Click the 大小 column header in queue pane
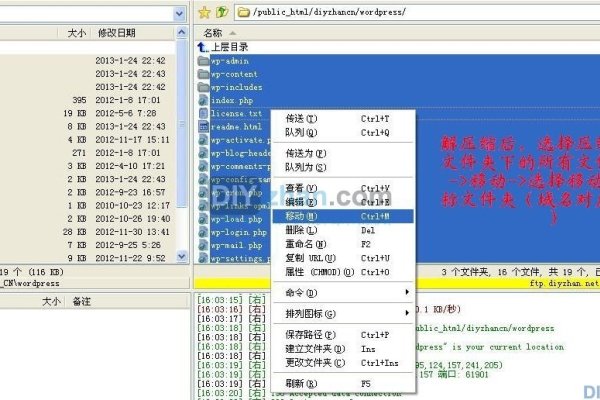Viewport: 600px width, 400px height. (51, 302)
